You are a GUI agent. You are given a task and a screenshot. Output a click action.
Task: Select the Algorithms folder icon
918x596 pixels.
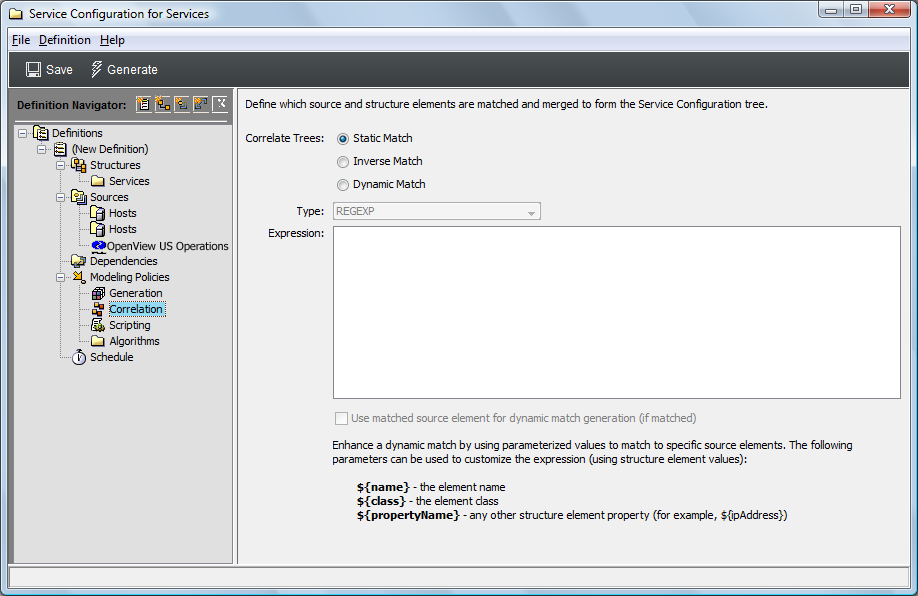tap(98, 341)
